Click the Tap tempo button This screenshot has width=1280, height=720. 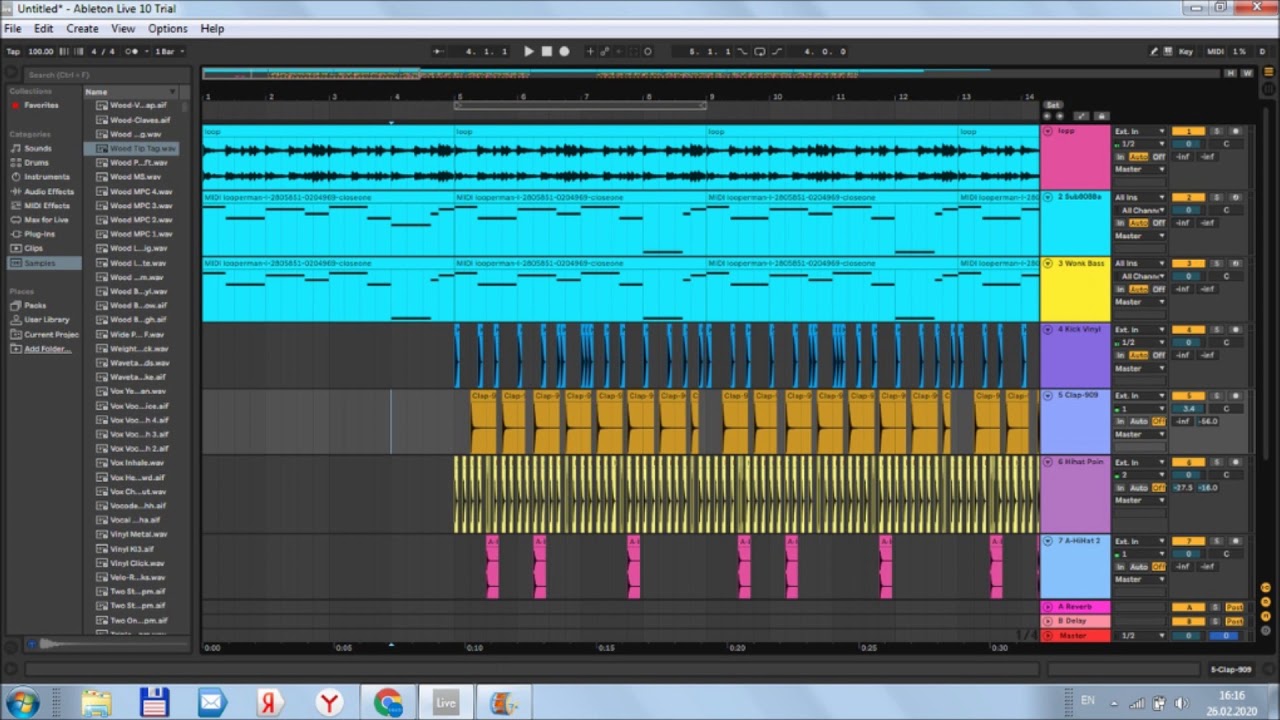[x=13, y=51]
